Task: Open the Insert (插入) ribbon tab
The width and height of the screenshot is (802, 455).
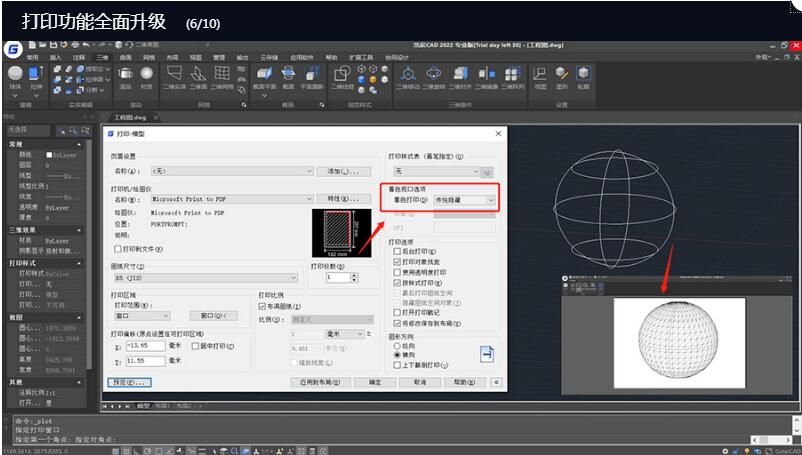Action: point(56,57)
